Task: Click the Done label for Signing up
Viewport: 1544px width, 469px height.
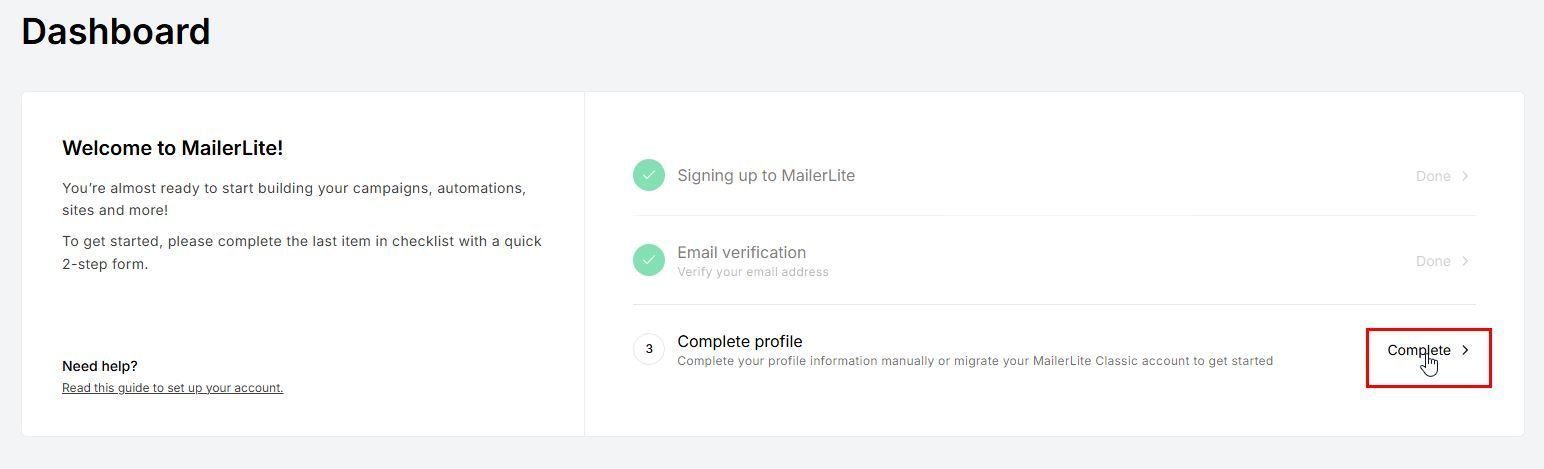Action: pyautogui.click(x=1432, y=176)
